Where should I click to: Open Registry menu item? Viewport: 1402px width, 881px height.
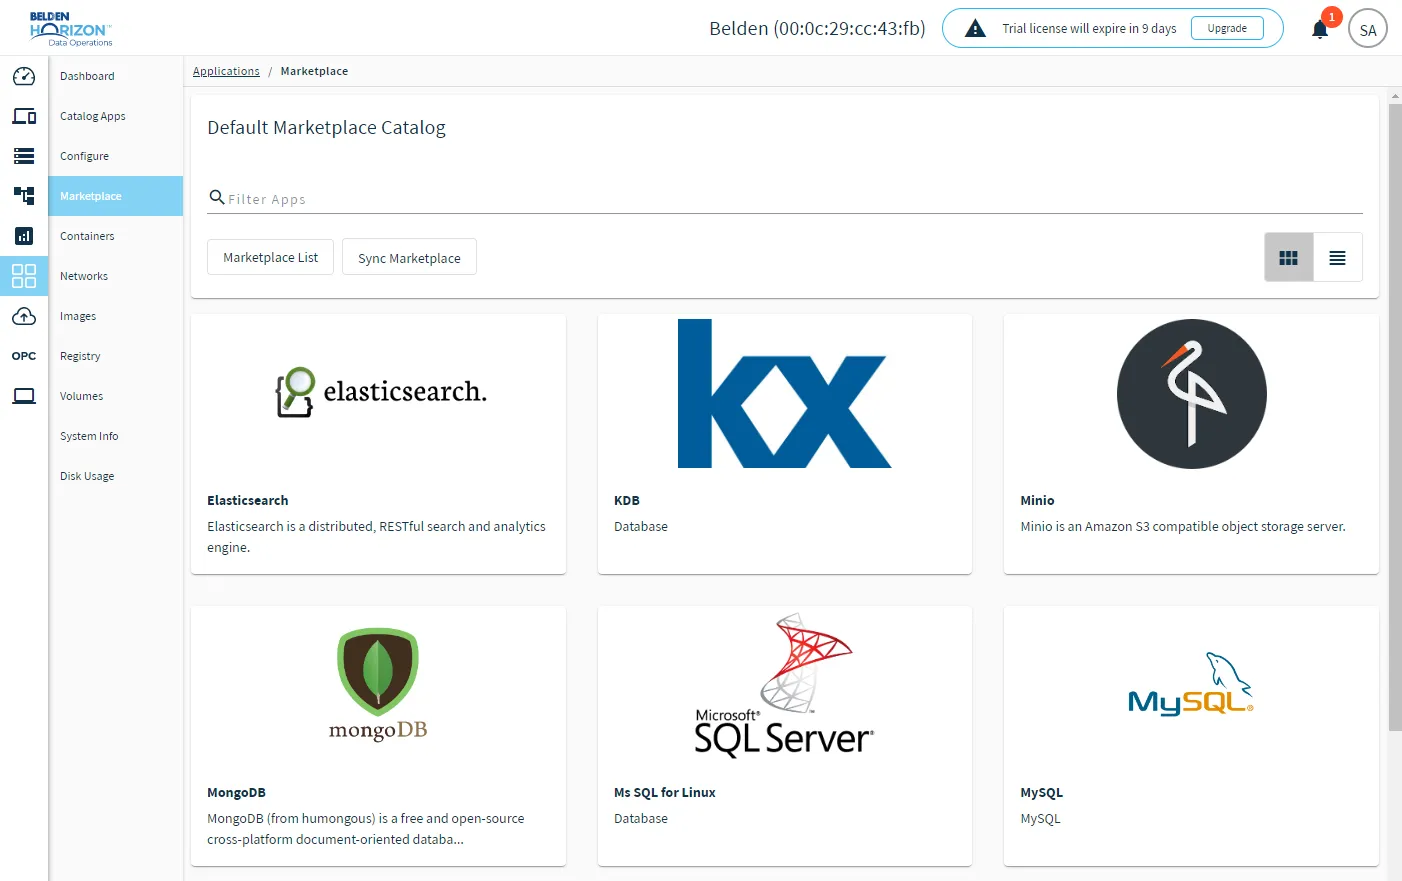coord(116,356)
